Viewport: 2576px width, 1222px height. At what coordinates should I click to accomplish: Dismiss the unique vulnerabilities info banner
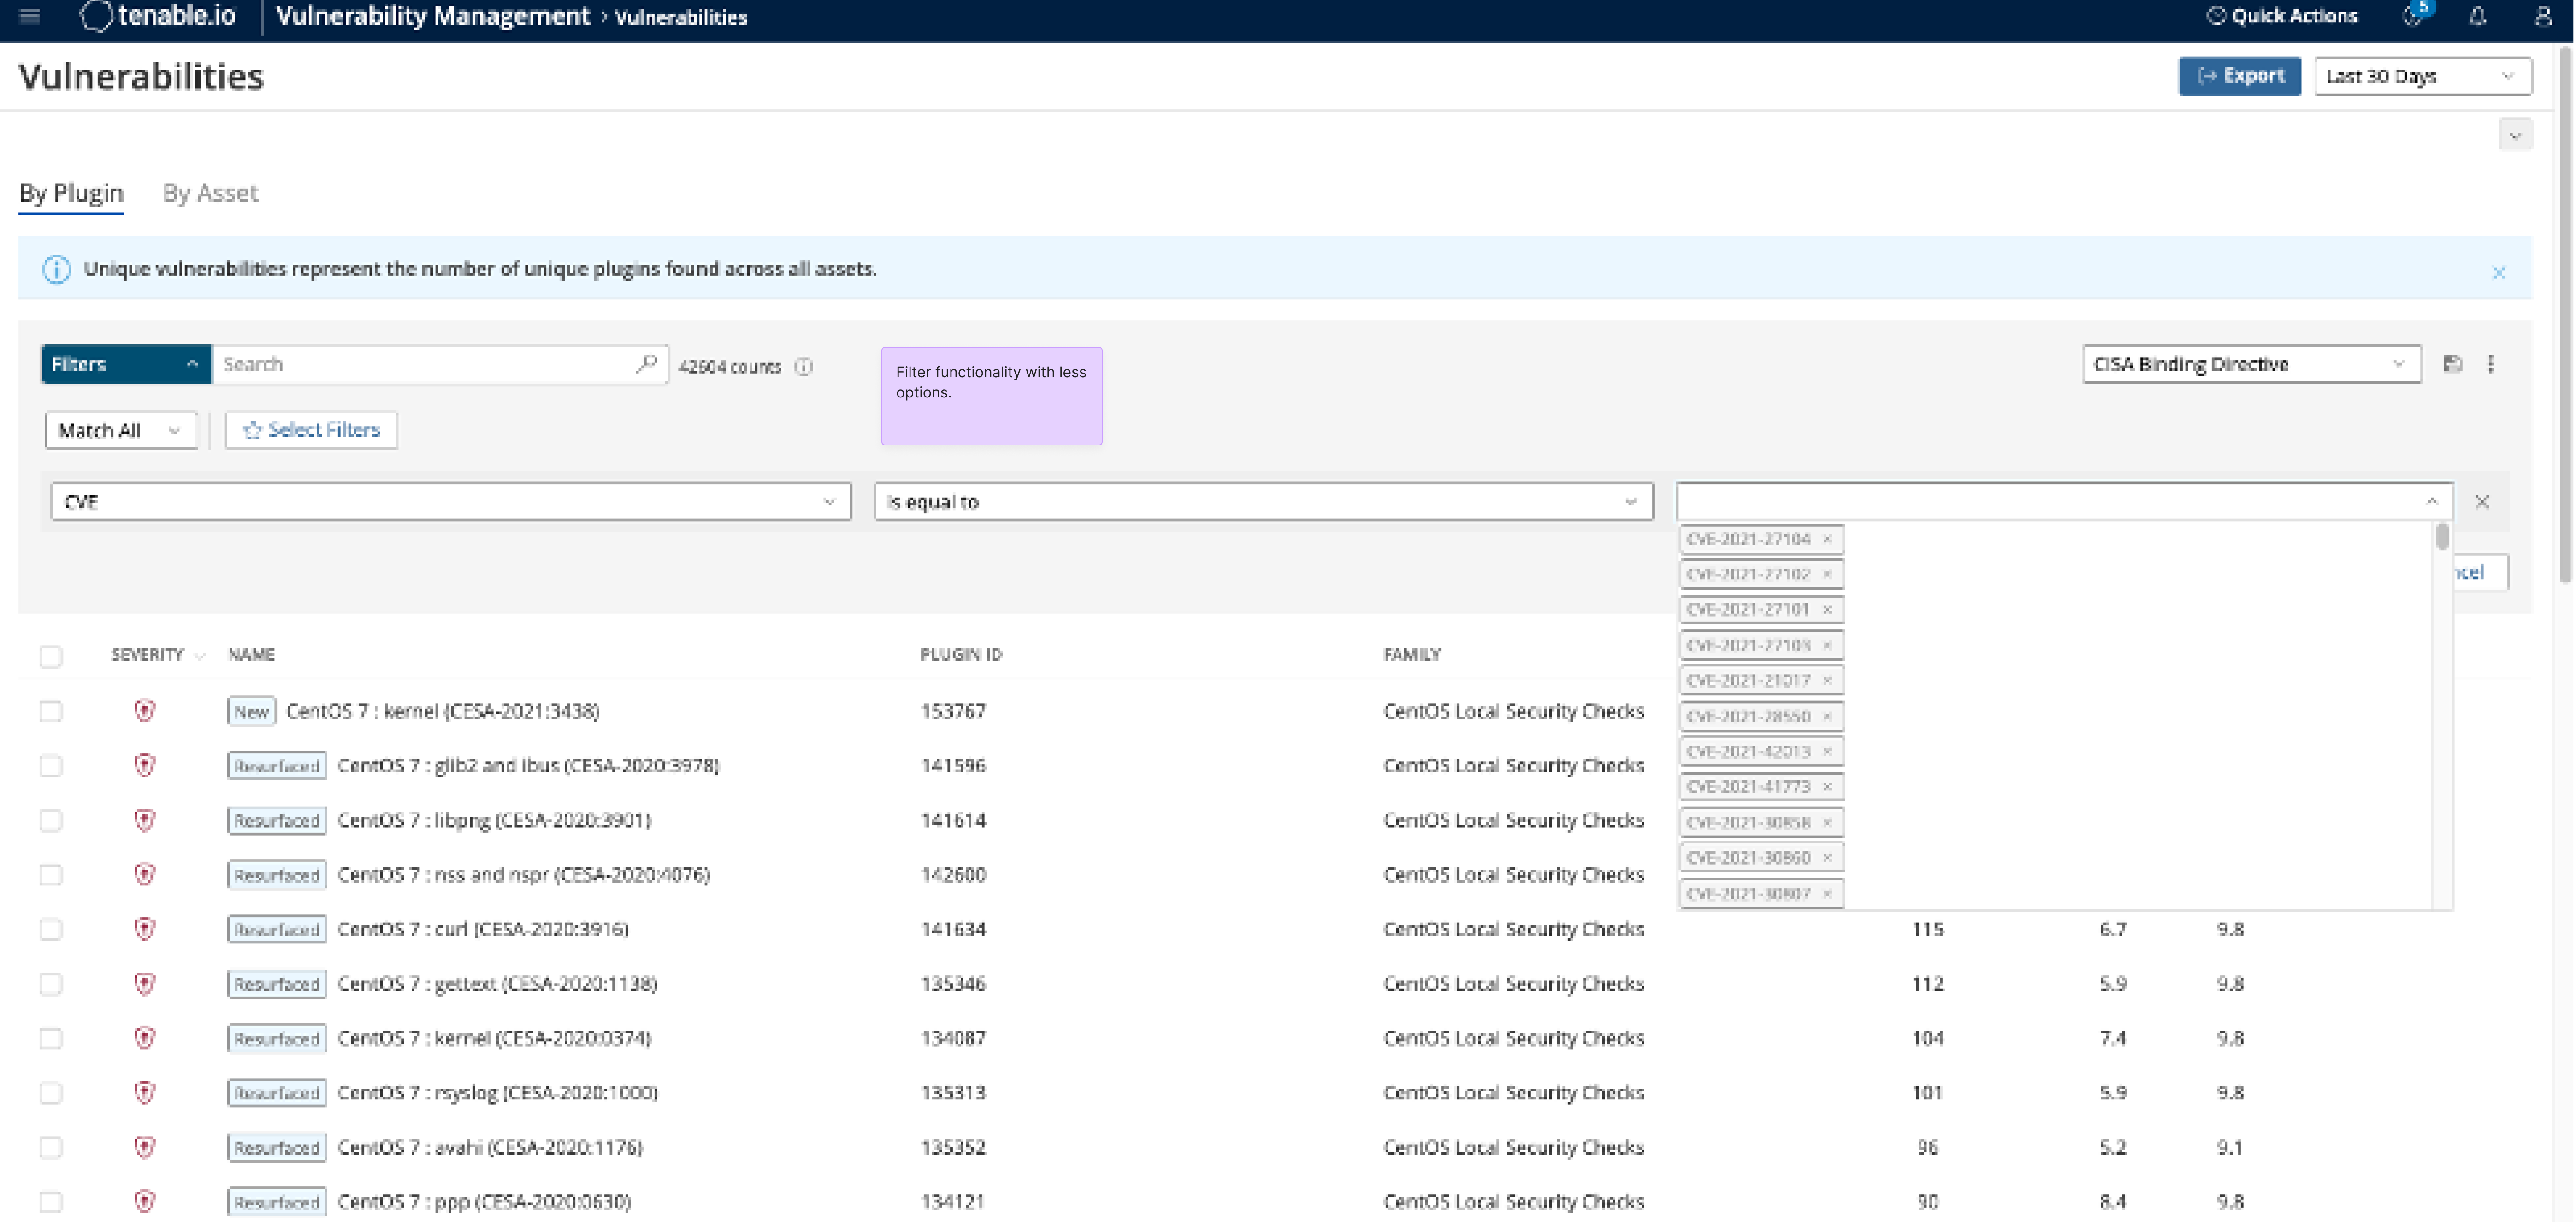click(x=2498, y=272)
